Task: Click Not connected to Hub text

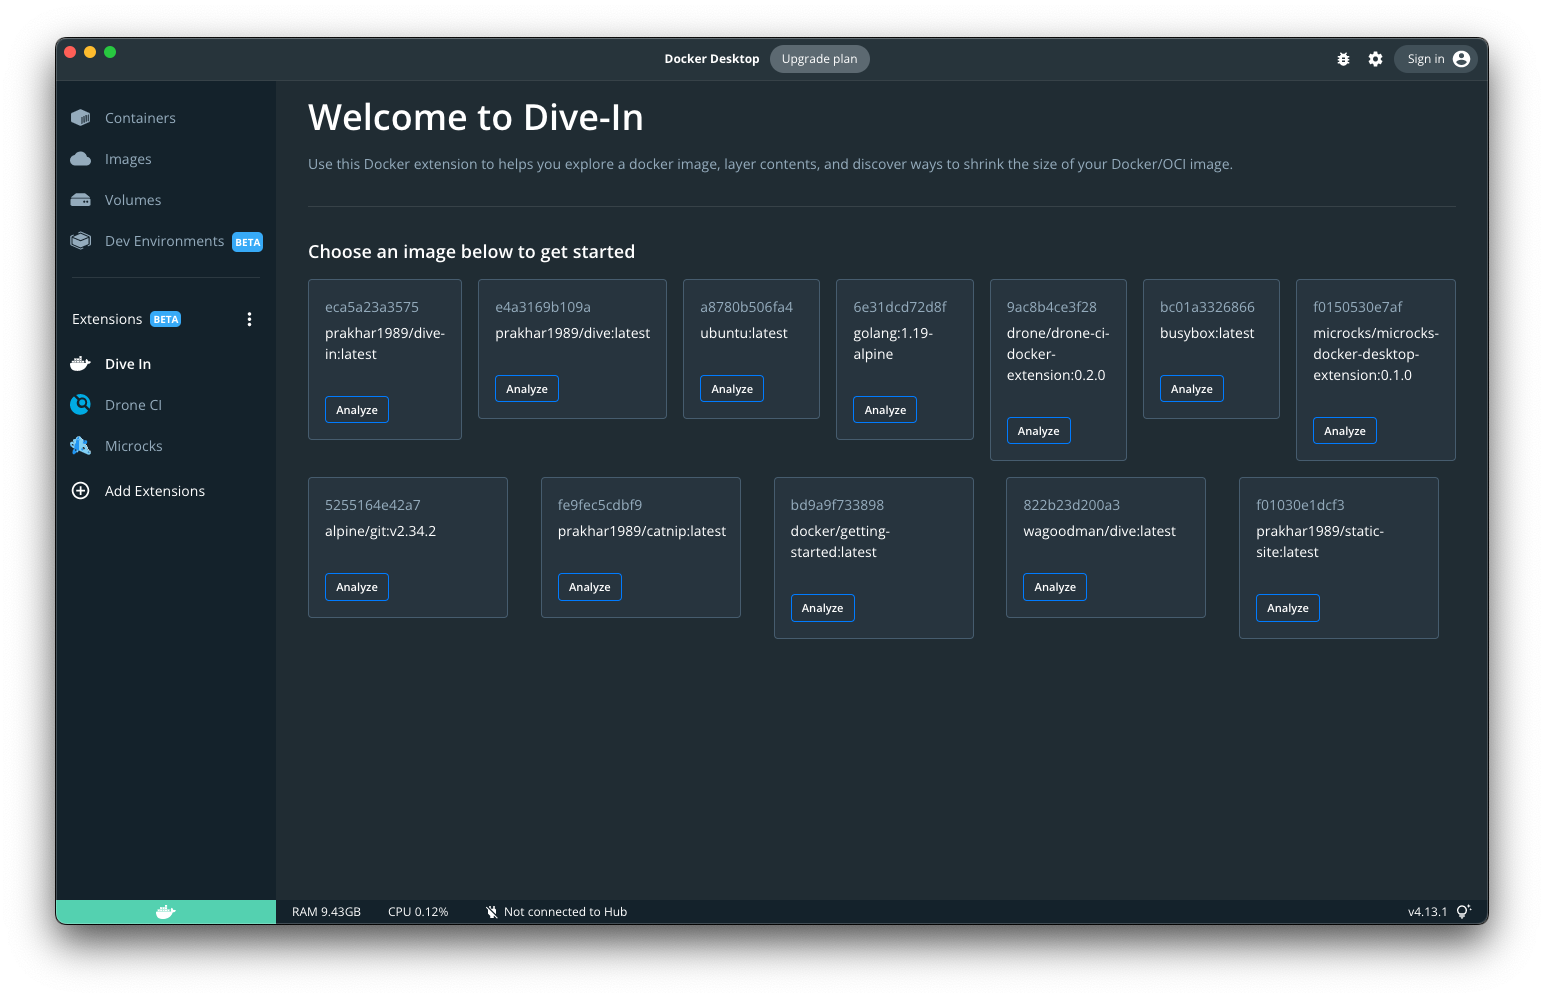Action: point(565,912)
